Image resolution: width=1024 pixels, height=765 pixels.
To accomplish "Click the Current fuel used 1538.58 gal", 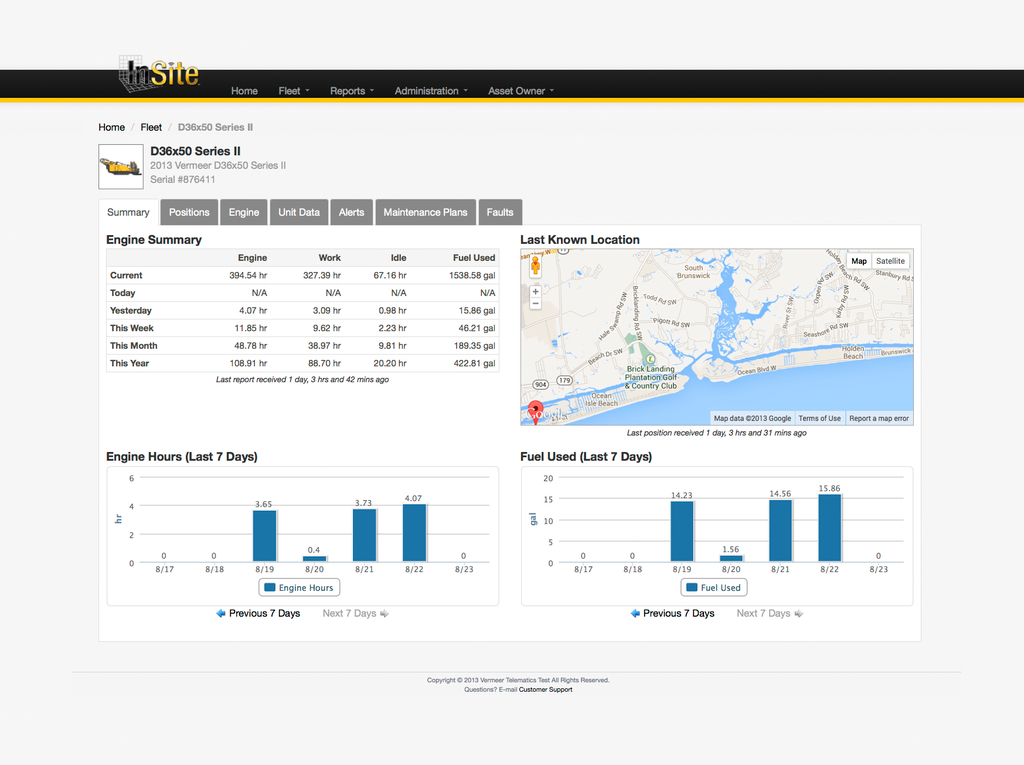I will point(472,276).
